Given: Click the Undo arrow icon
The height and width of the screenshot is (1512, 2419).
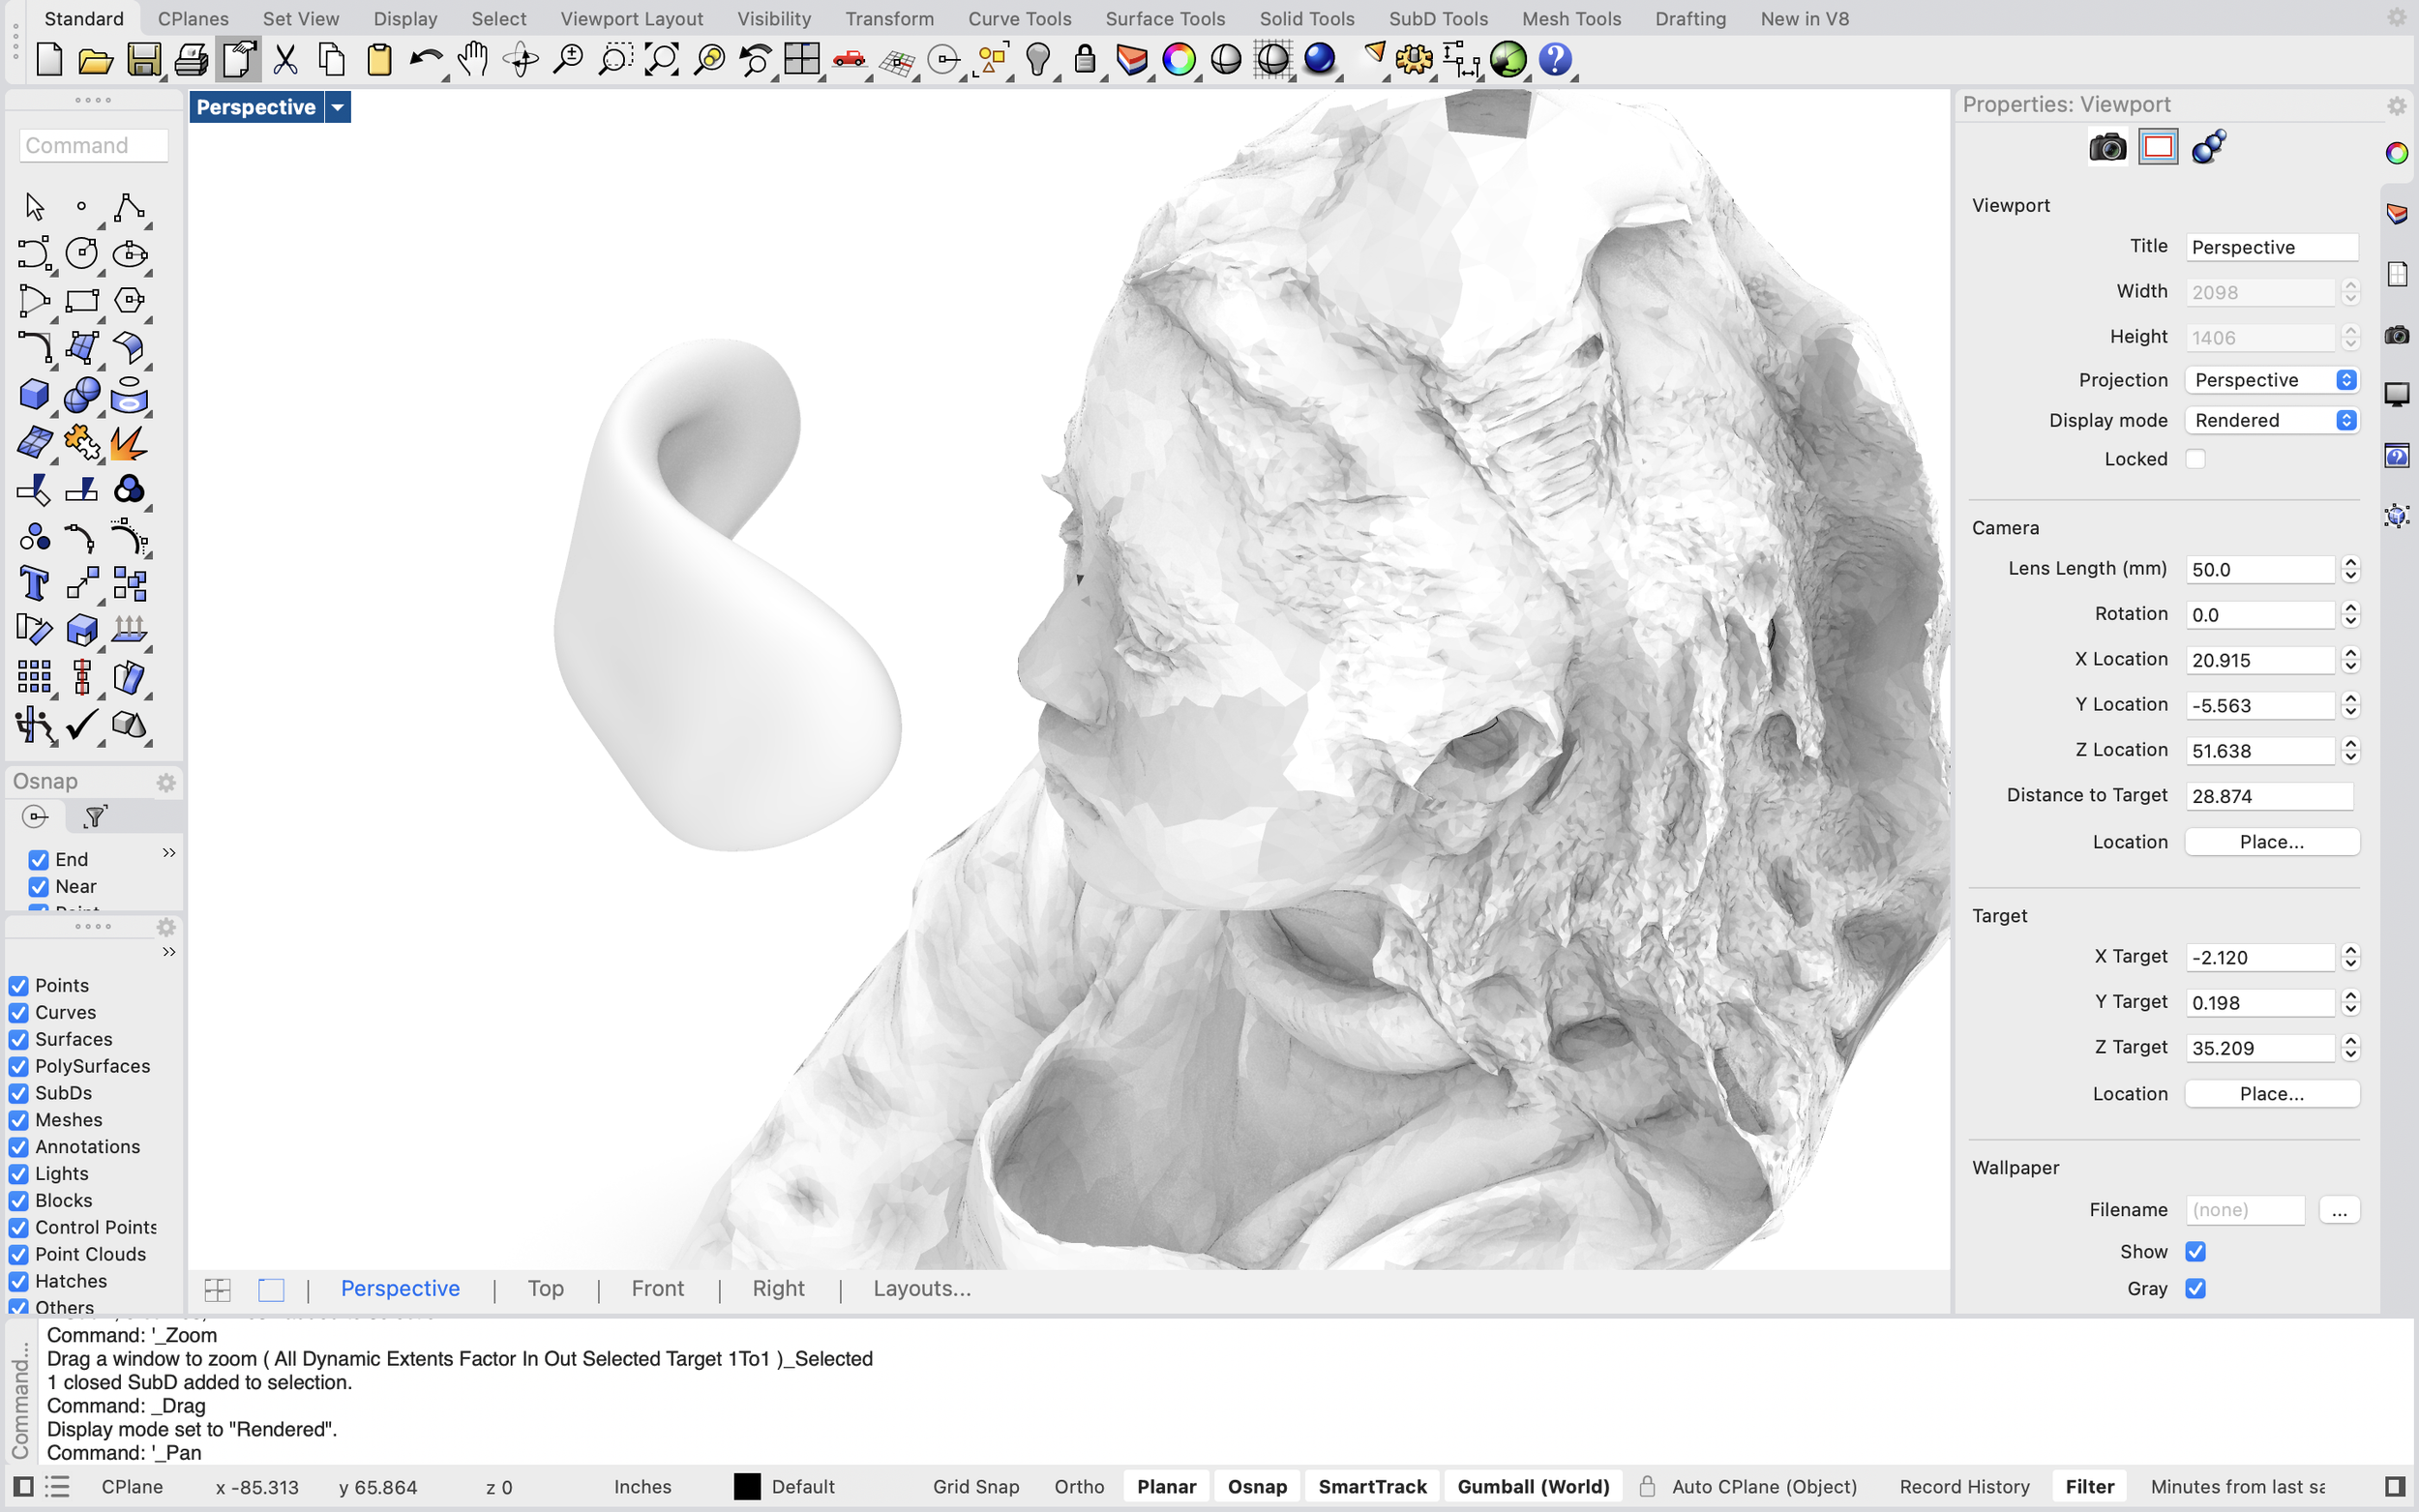Looking at the screenshot, I should click(x=426, y=60).
